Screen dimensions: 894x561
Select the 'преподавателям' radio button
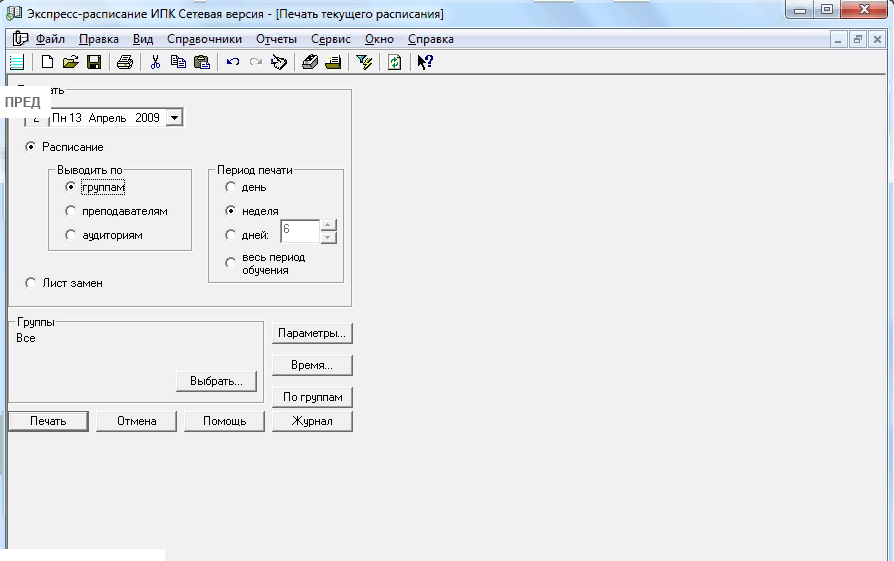70,211
